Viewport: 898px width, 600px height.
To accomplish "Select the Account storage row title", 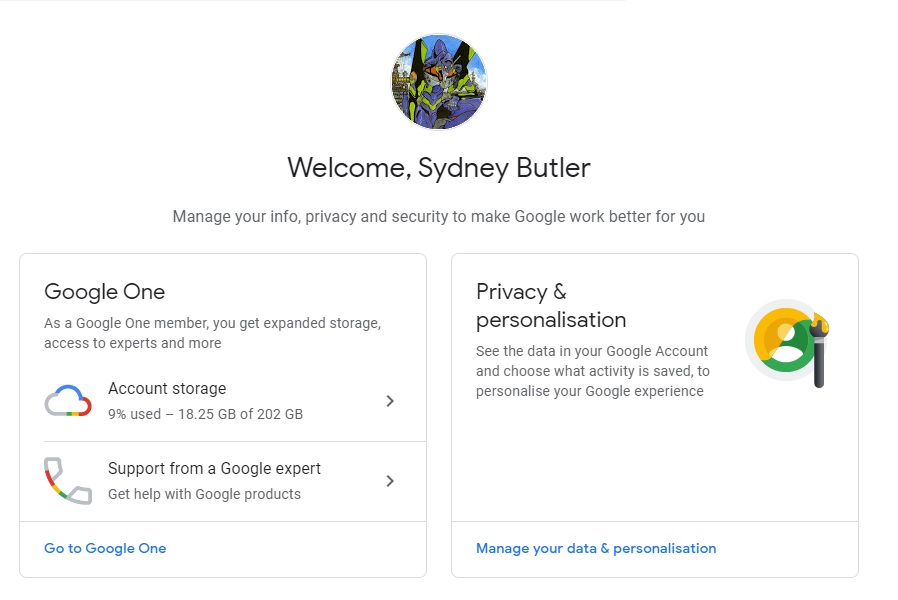I will tap(167, 389).
